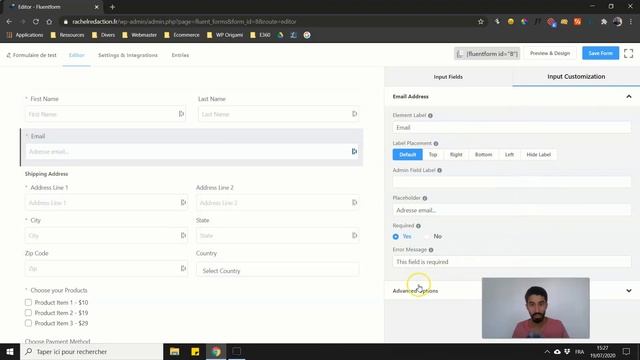Screen dimensions: 640x360
Task: Switch to the Editor tab
Action: point(76,55)
